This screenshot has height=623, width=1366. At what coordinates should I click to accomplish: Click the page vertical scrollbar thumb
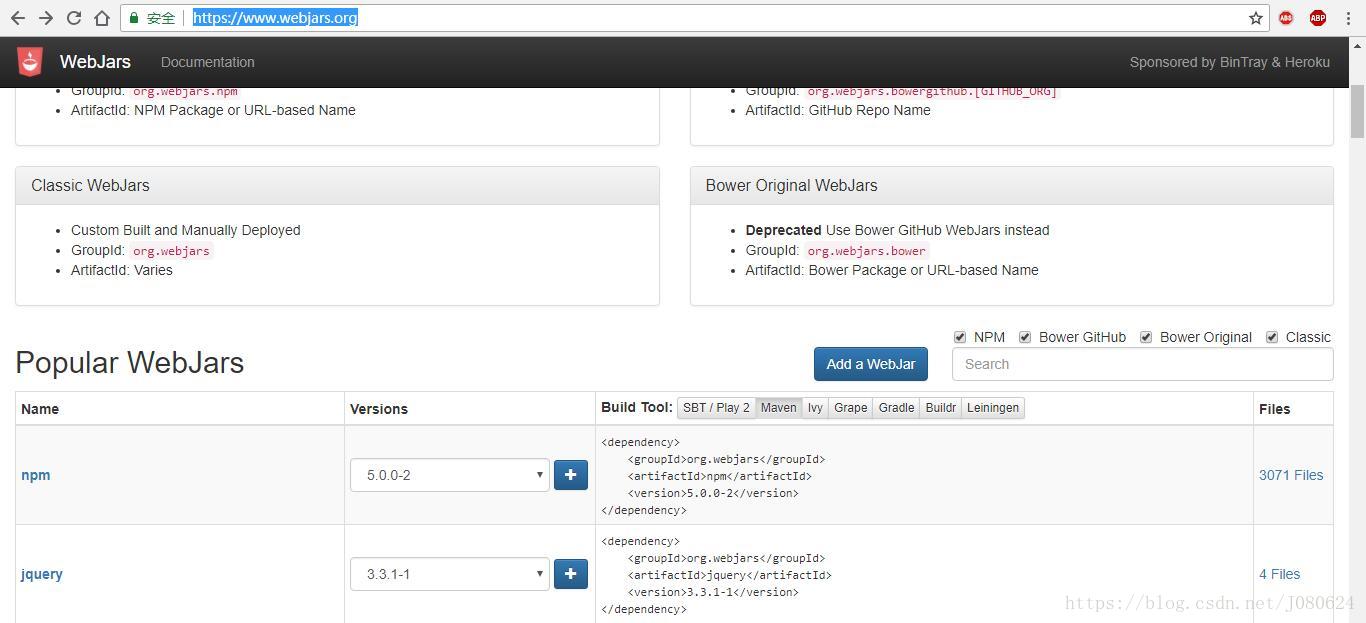point(1357,112)
